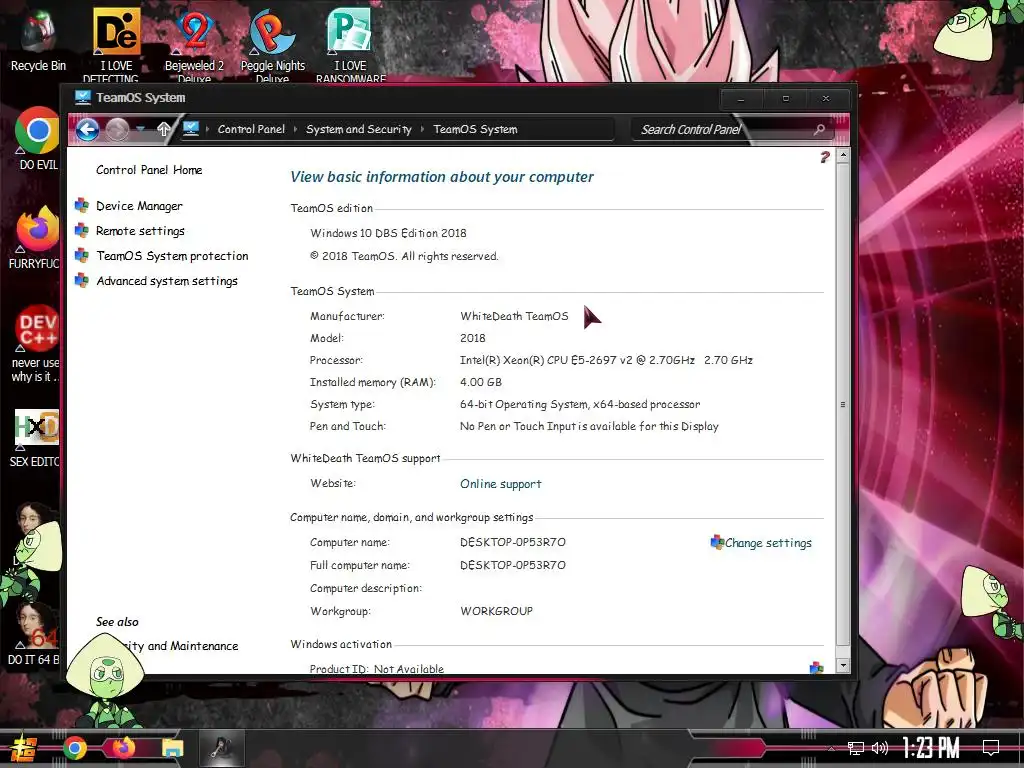
Task: Open the Start menu button on taskbar
Action: pyautogui.click(x=24, y=749)
